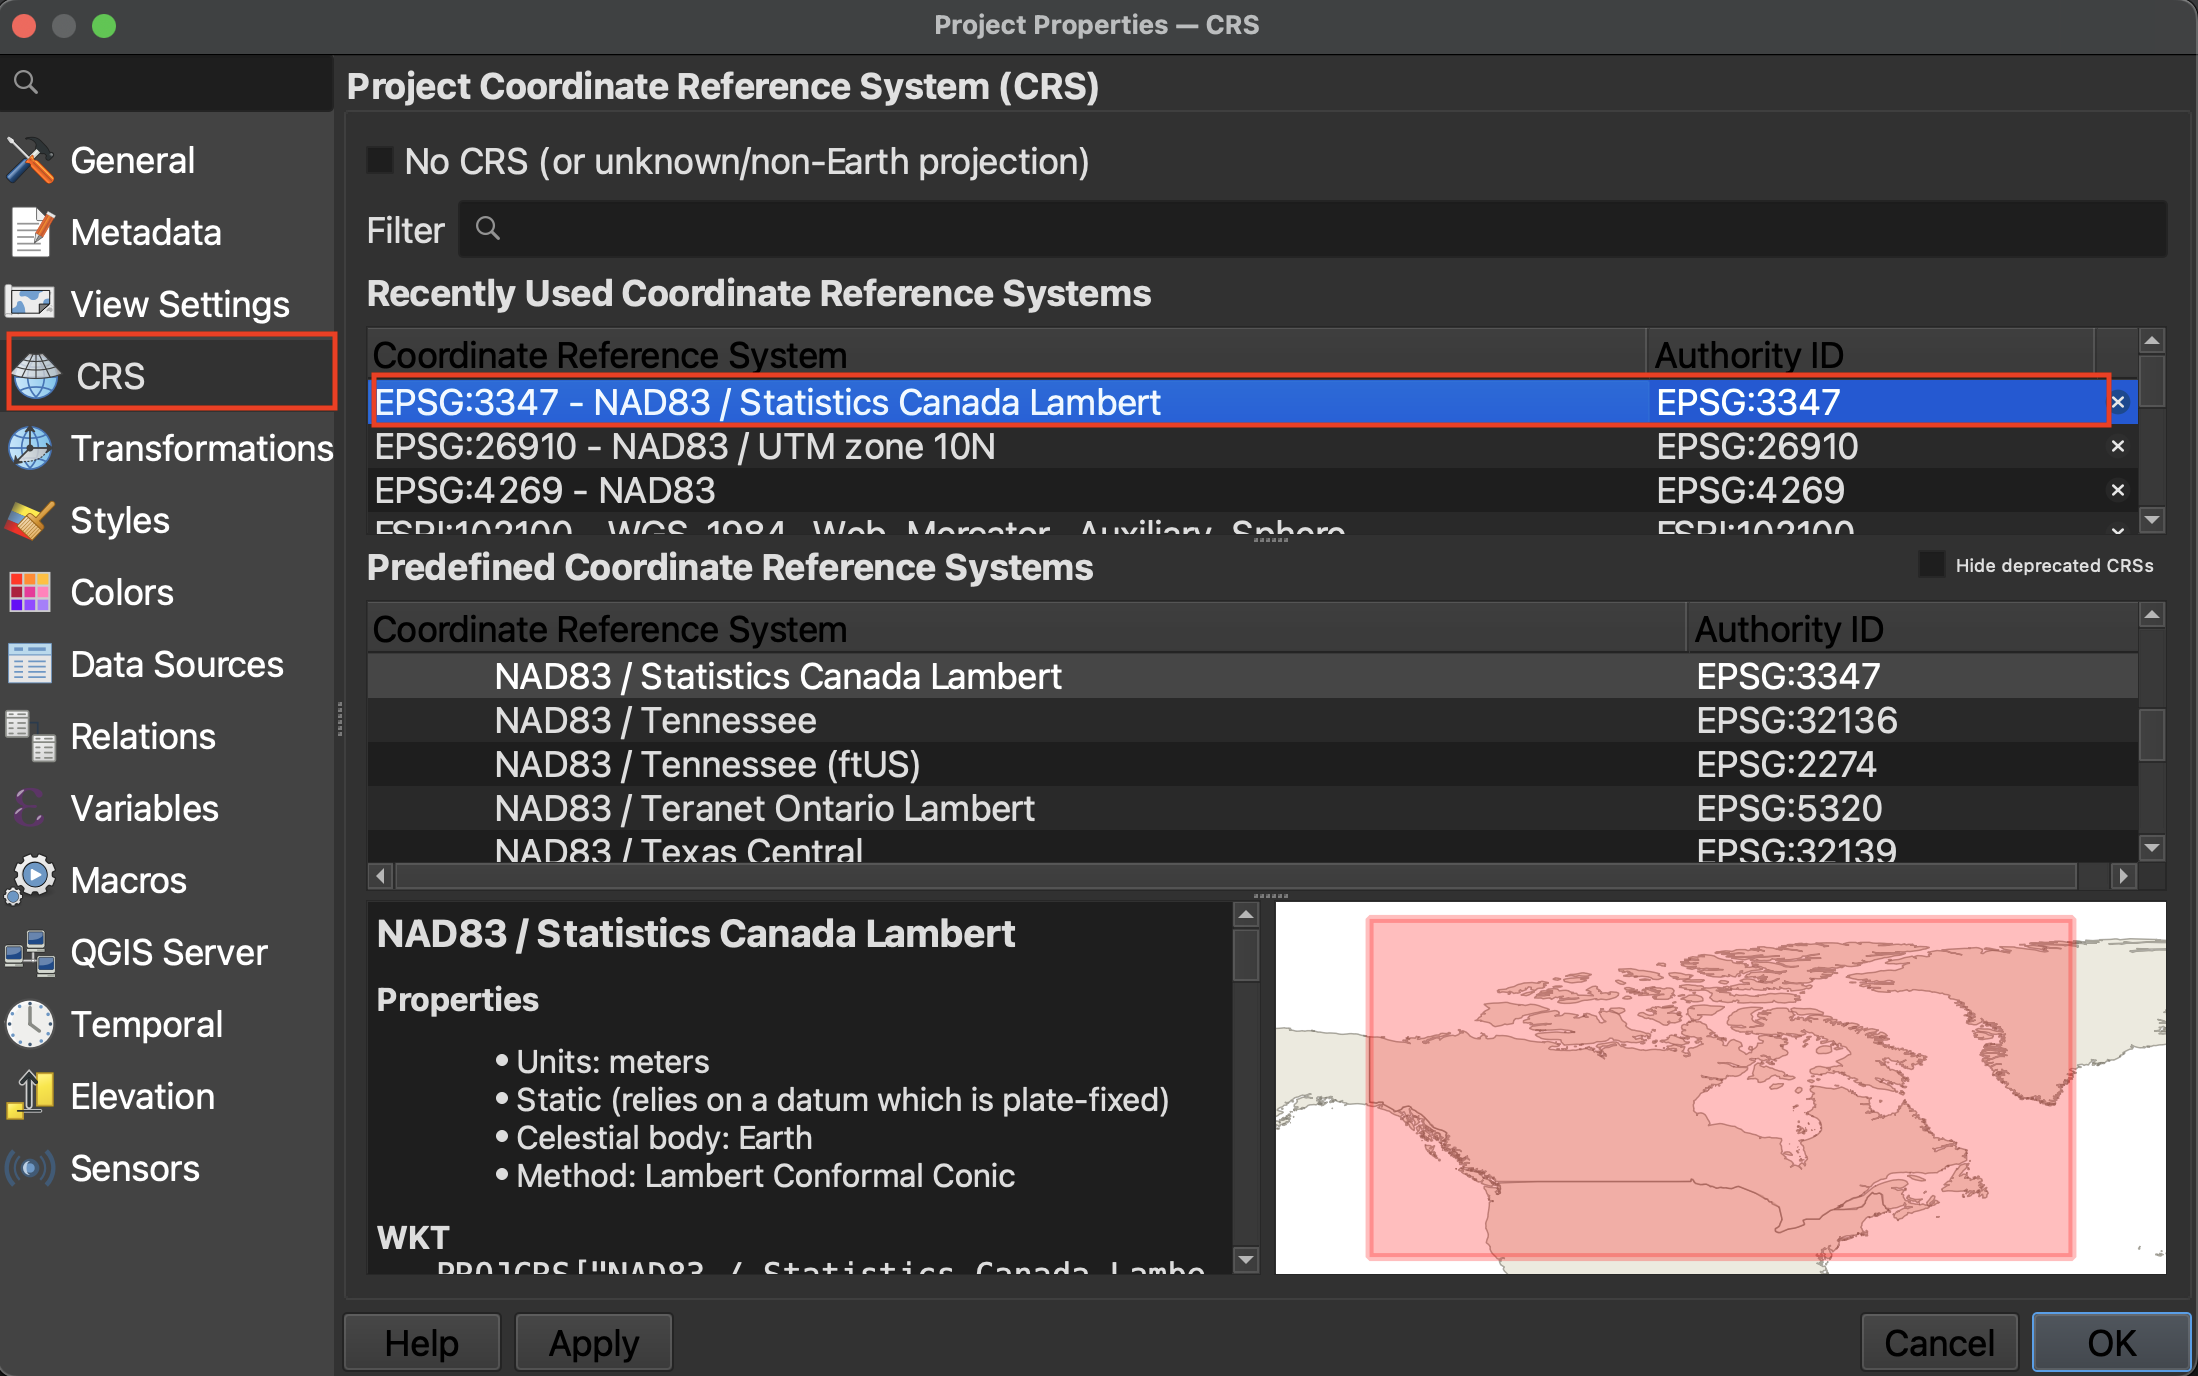Open the QGIS Server tab
Image resolution: width=2198 pixels, height=1376 pixels.
(168, 952)
